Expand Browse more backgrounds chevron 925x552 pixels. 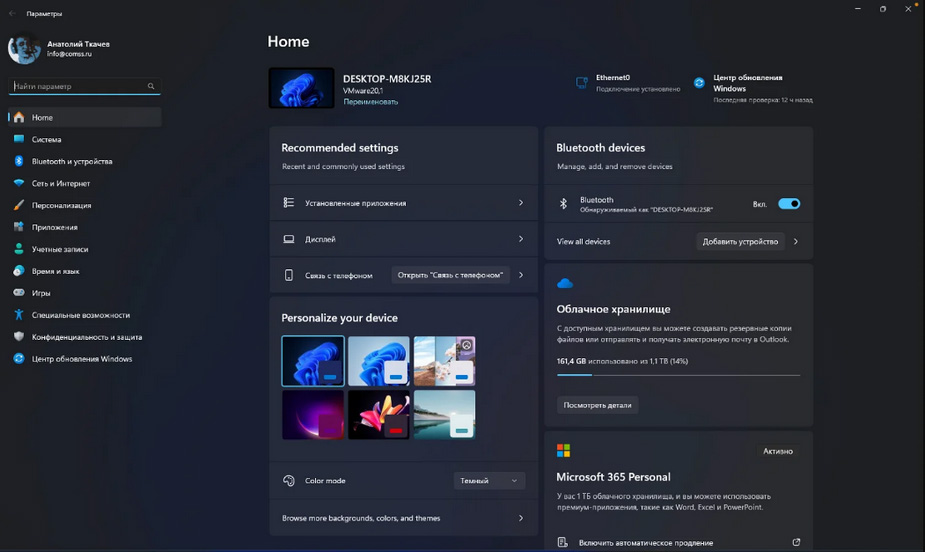521,518
